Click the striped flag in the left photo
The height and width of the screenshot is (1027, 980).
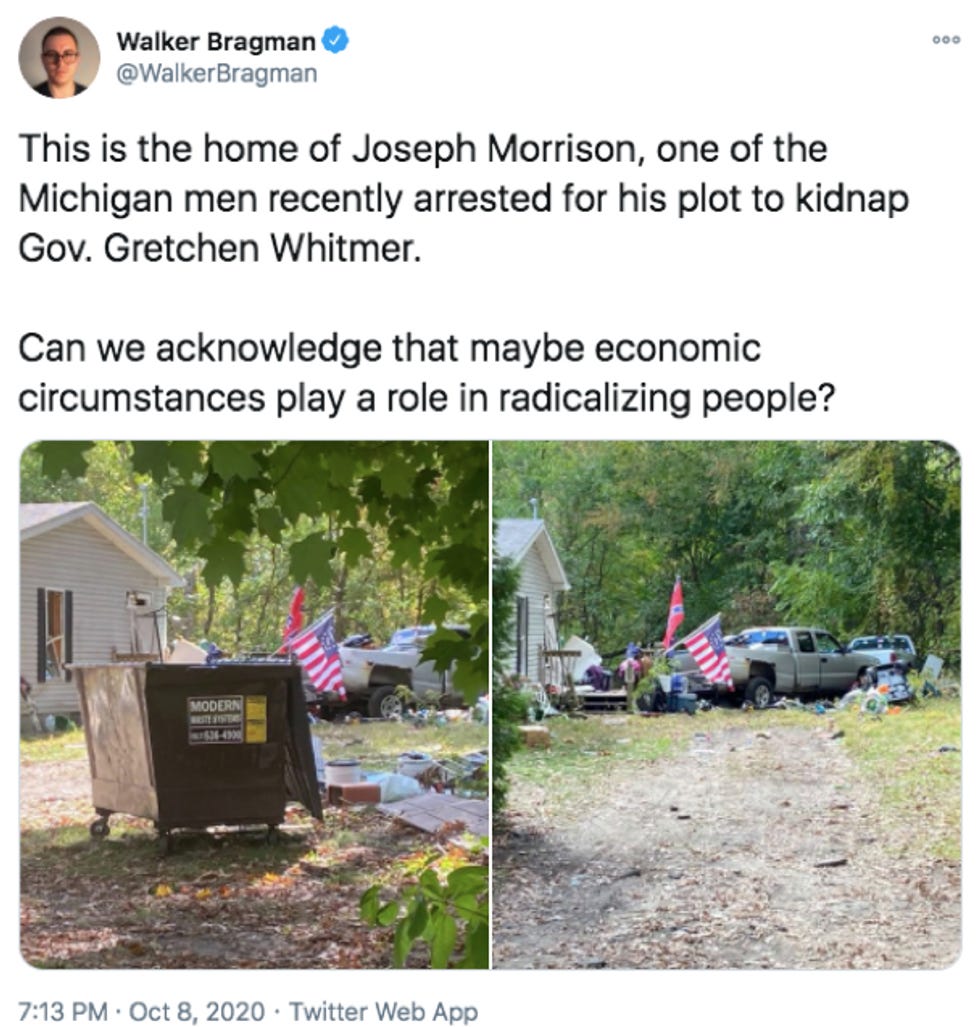tap(318, 655)
